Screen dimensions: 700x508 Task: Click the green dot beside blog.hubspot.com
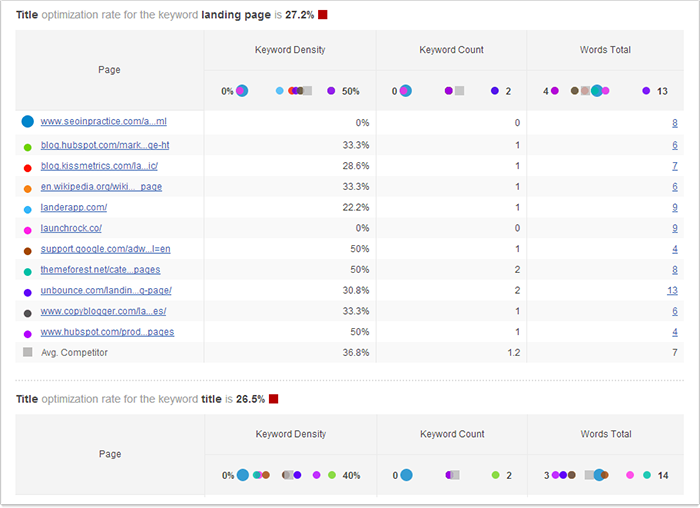27,146
